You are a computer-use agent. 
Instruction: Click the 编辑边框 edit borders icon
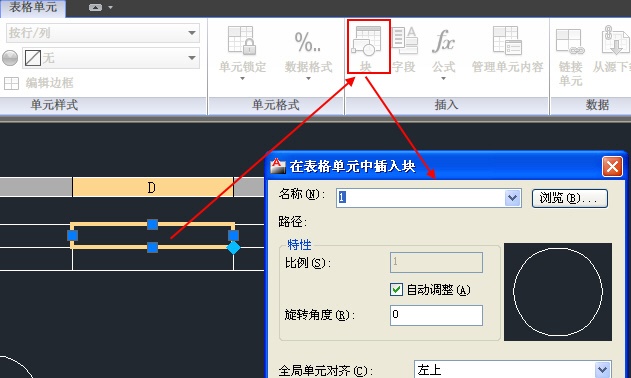tap(11, 83)
